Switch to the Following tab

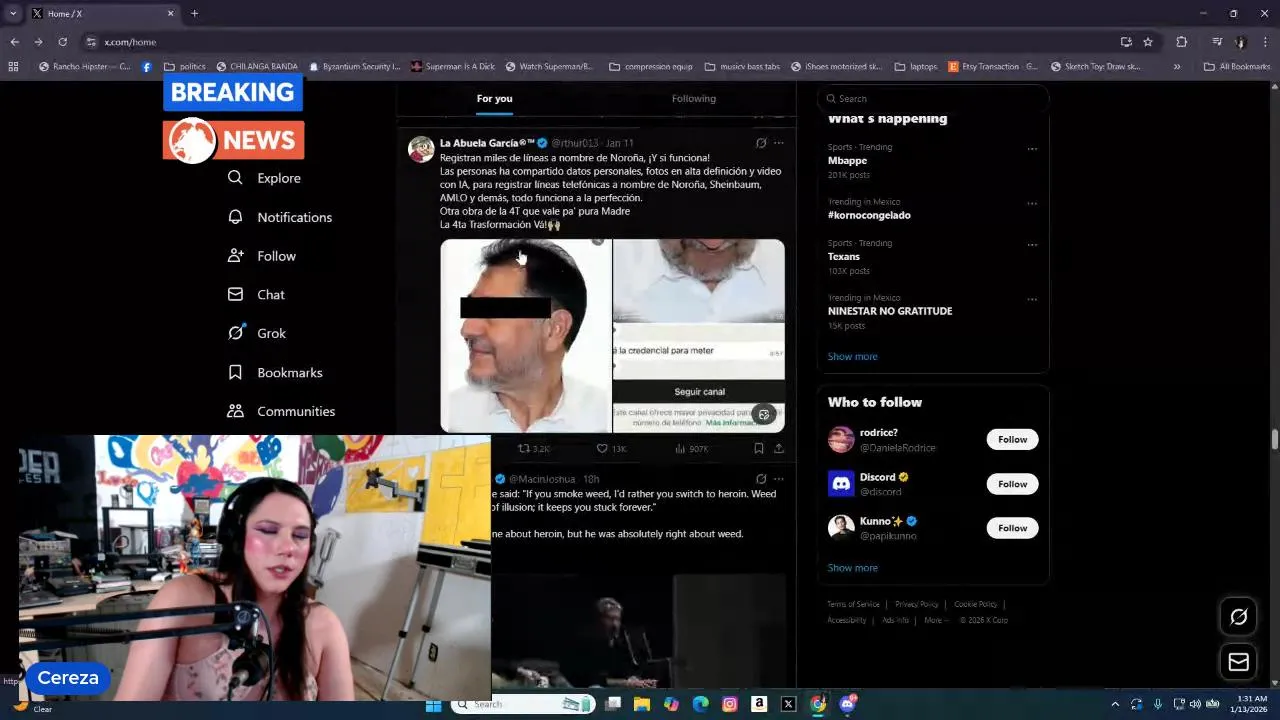pos(694,98)
